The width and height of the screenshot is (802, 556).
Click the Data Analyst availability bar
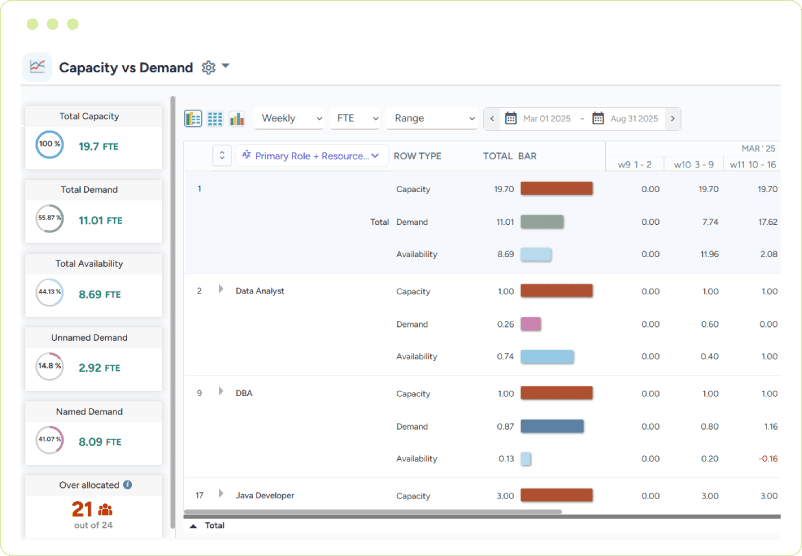click(547, 357)
